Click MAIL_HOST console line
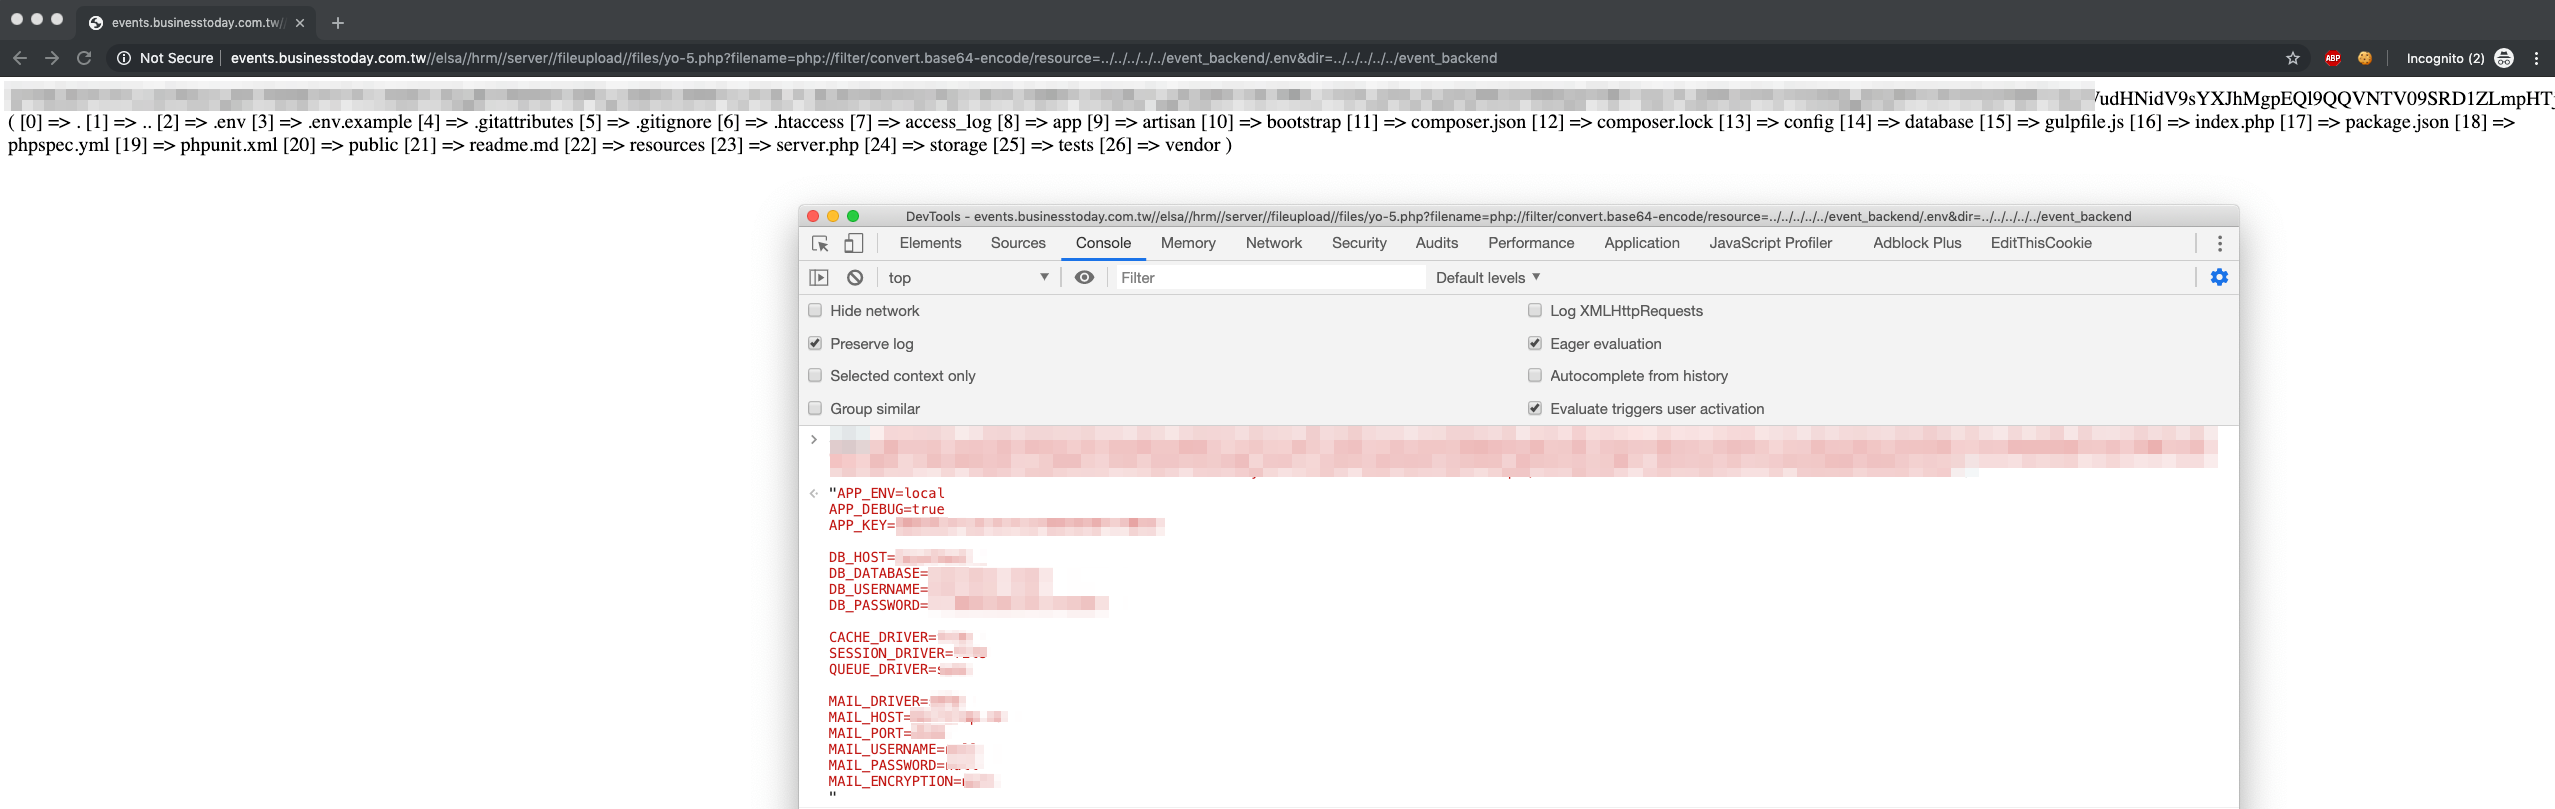Image resolution: width=2555 pixels, height=809 pixels. click(x=917, y=717)
